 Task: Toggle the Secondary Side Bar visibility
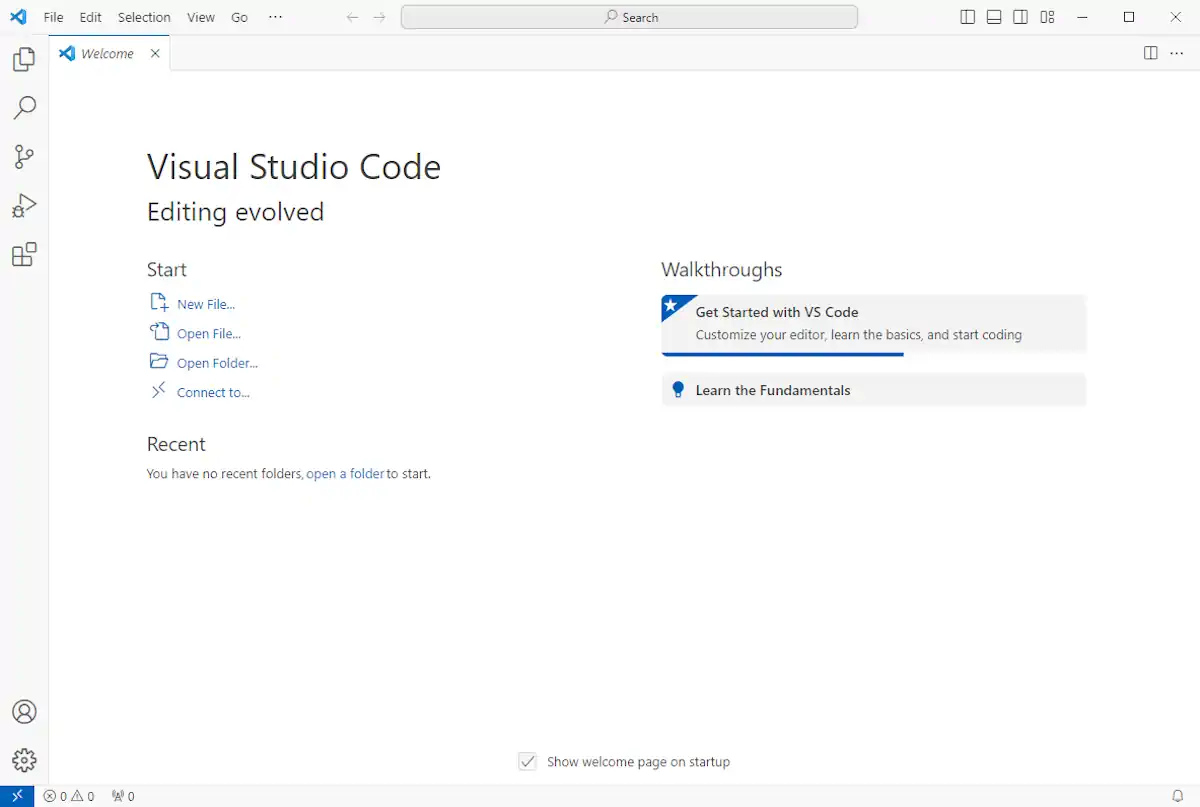1019,17
